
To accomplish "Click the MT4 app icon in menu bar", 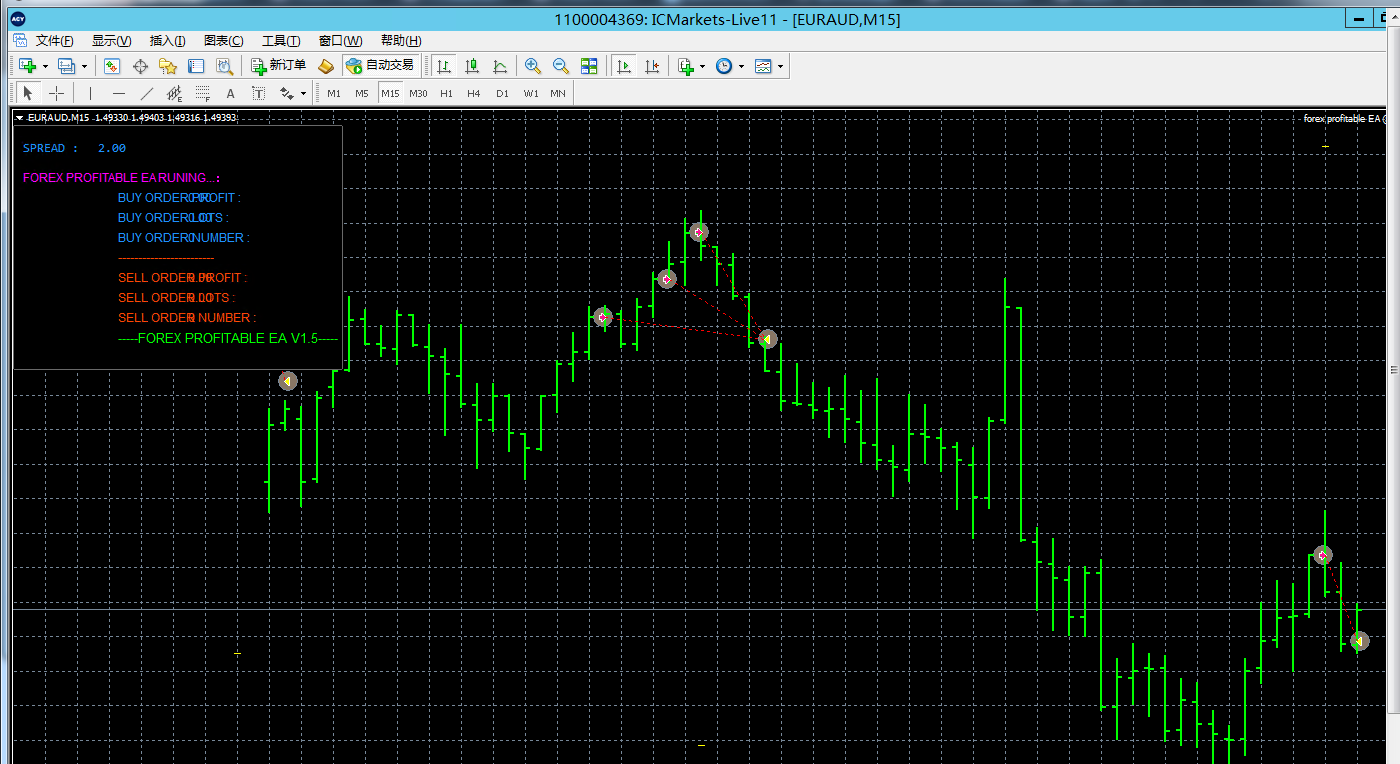I will pyautogui.click(x=19, y=40).
